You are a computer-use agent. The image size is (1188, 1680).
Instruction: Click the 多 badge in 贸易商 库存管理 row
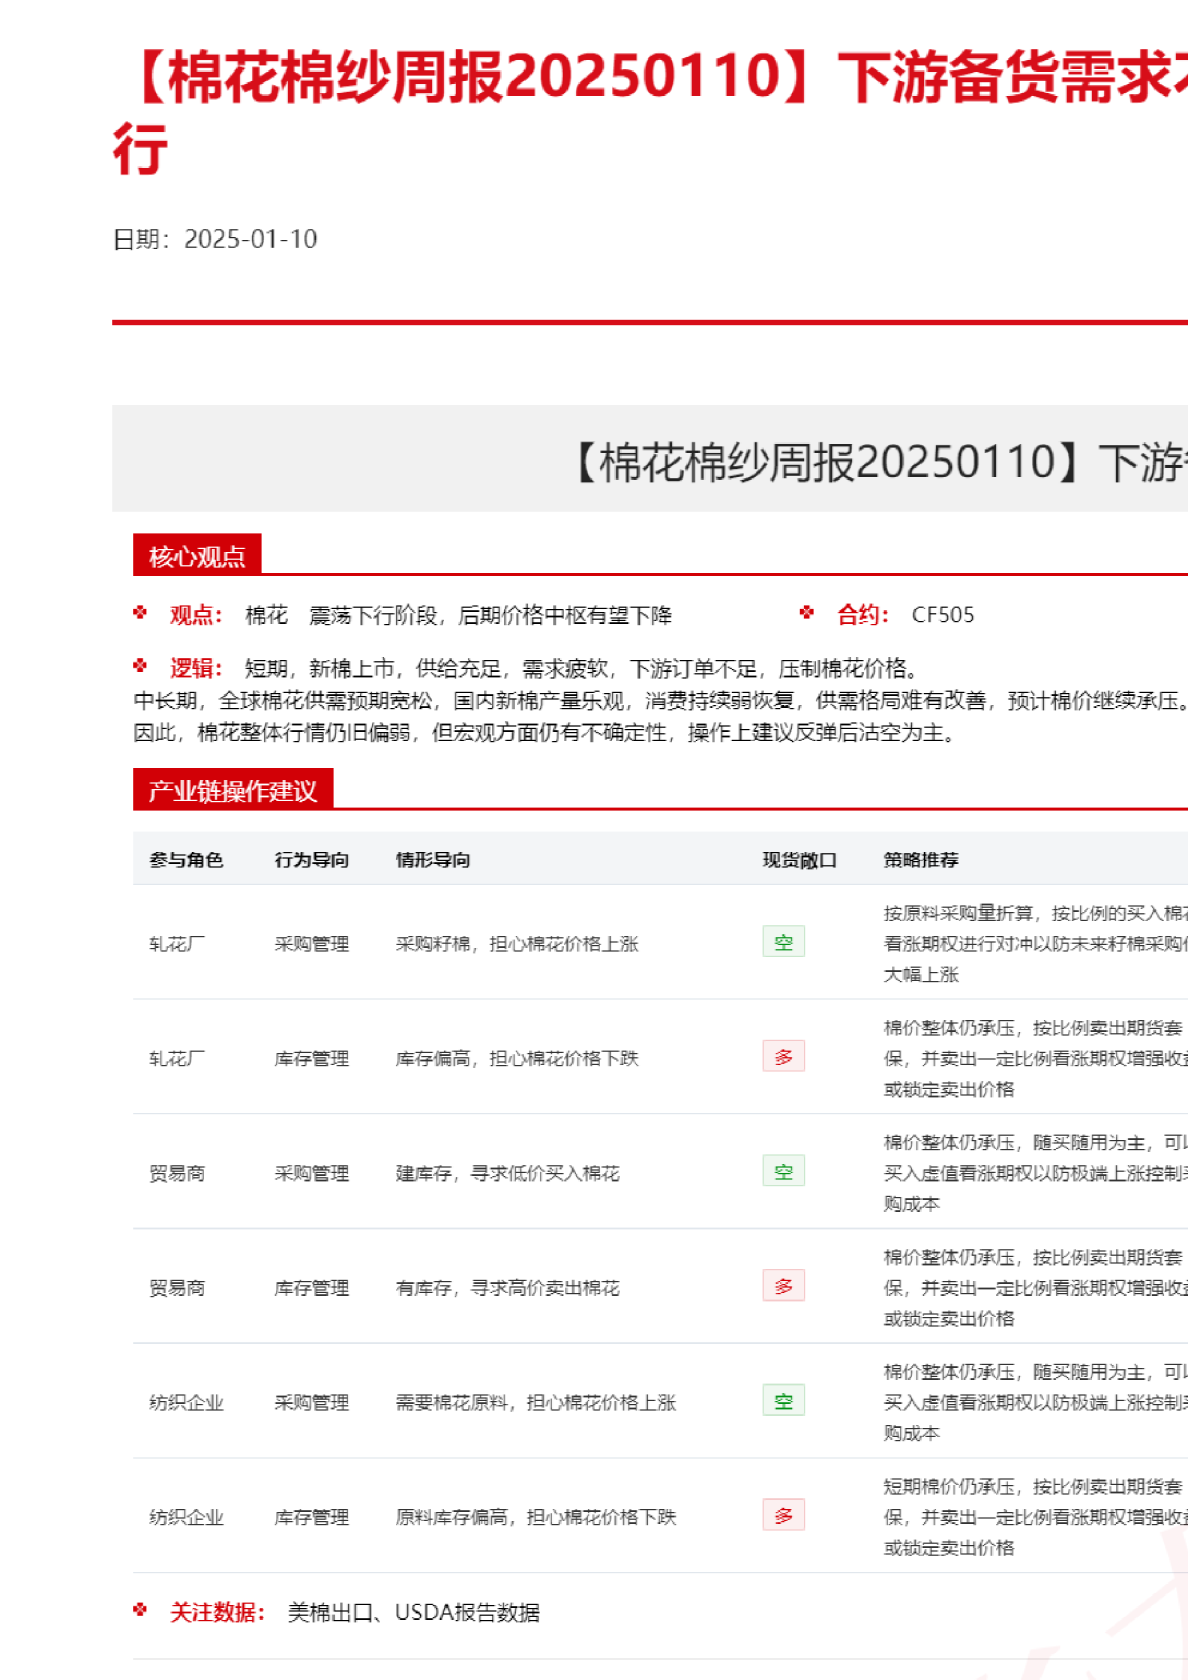tap(783, 1286)
